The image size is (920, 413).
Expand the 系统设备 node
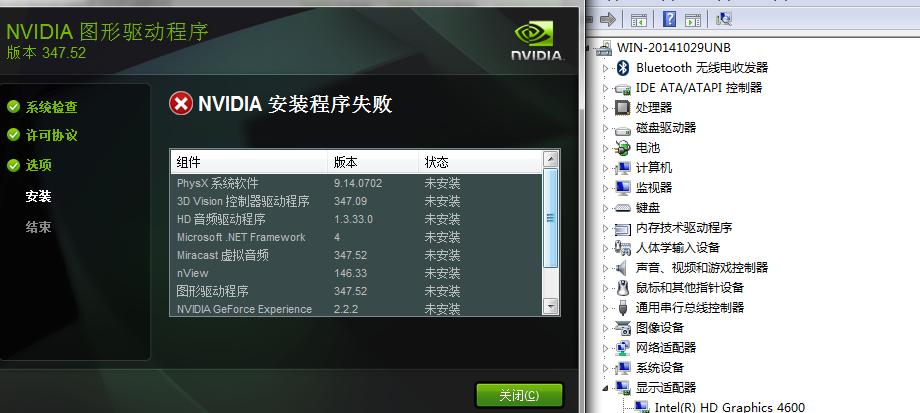click(606, 368)
